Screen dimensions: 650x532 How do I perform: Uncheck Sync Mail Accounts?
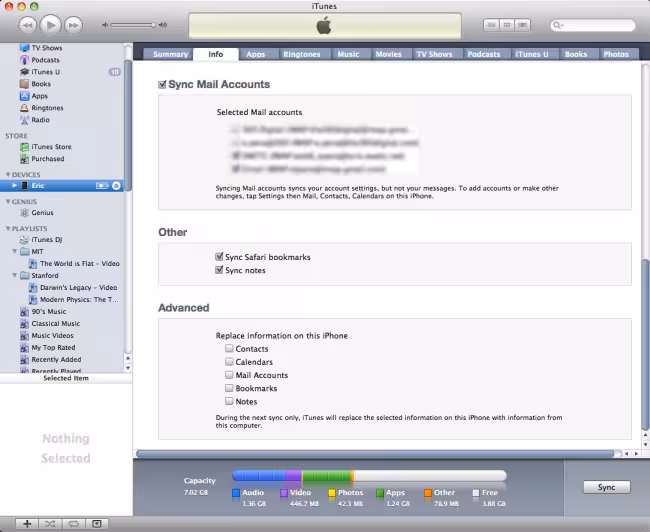(x=162, y=85)
